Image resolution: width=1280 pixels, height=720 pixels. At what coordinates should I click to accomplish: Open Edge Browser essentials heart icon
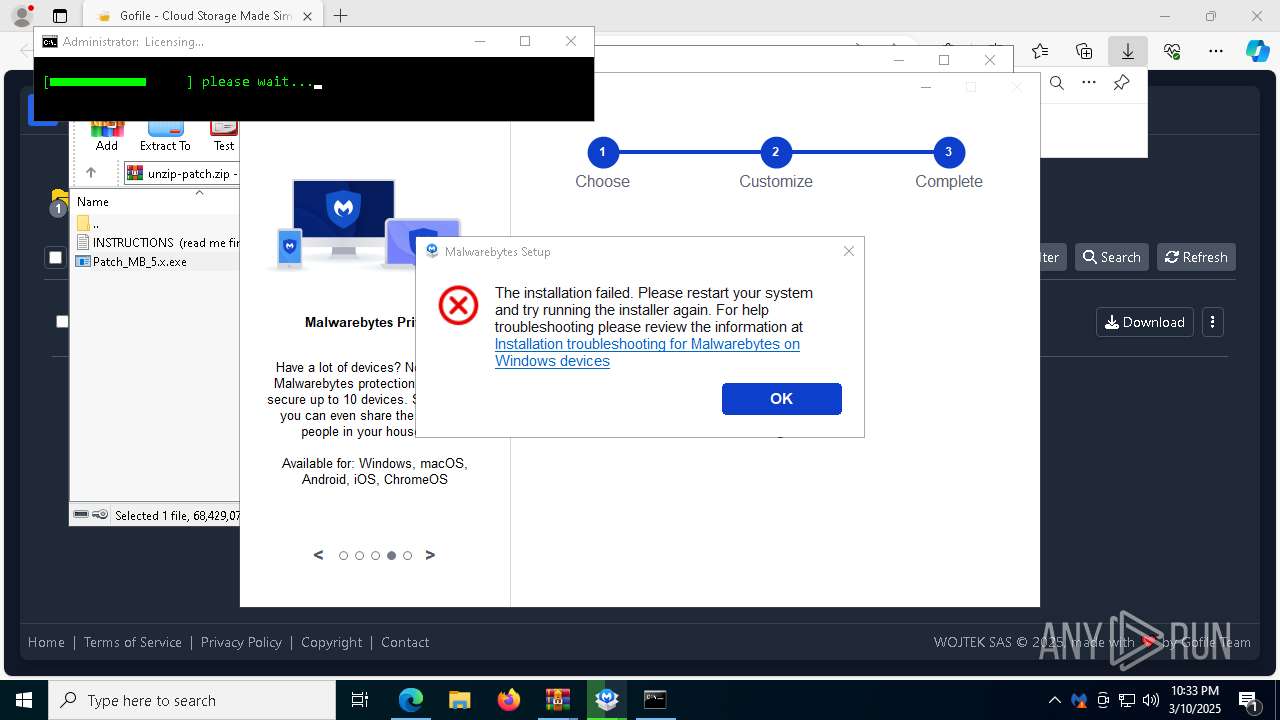(x=1172, y=51)
